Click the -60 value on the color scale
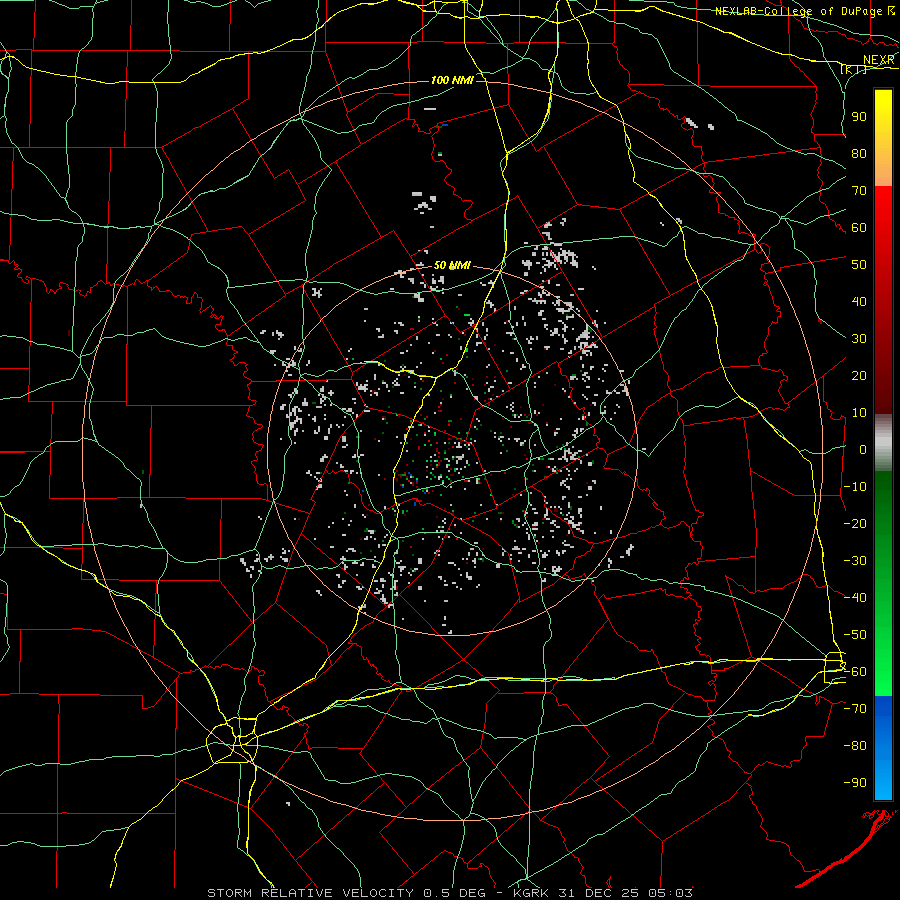 (855, 672)
